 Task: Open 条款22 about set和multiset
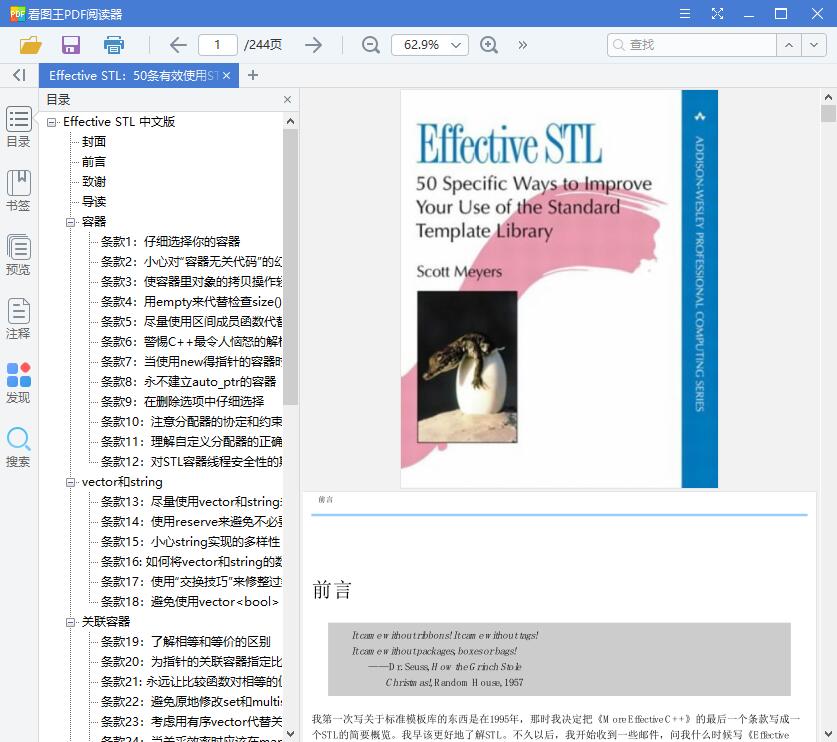[x=191, y=701]
